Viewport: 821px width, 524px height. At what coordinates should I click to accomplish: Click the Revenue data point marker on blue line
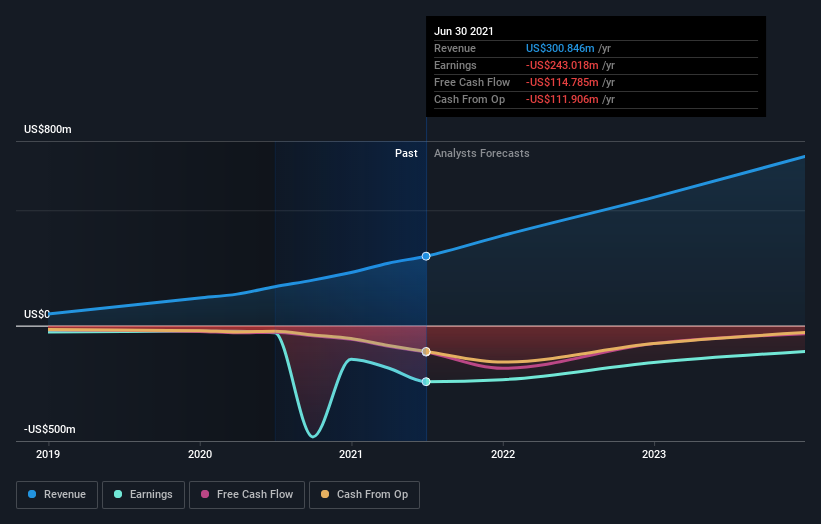426,256
